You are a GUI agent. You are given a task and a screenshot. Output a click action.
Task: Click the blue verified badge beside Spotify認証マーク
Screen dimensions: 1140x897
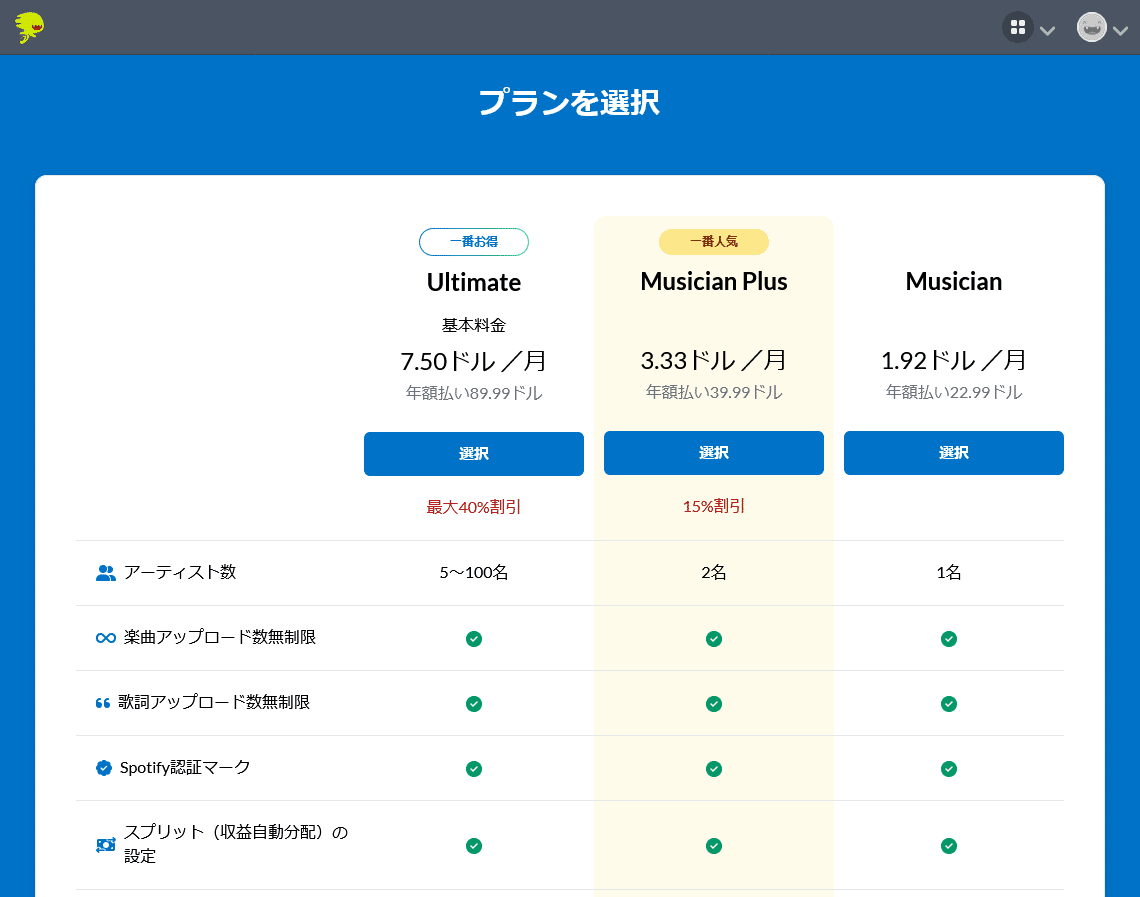click(x=104, y=769)
